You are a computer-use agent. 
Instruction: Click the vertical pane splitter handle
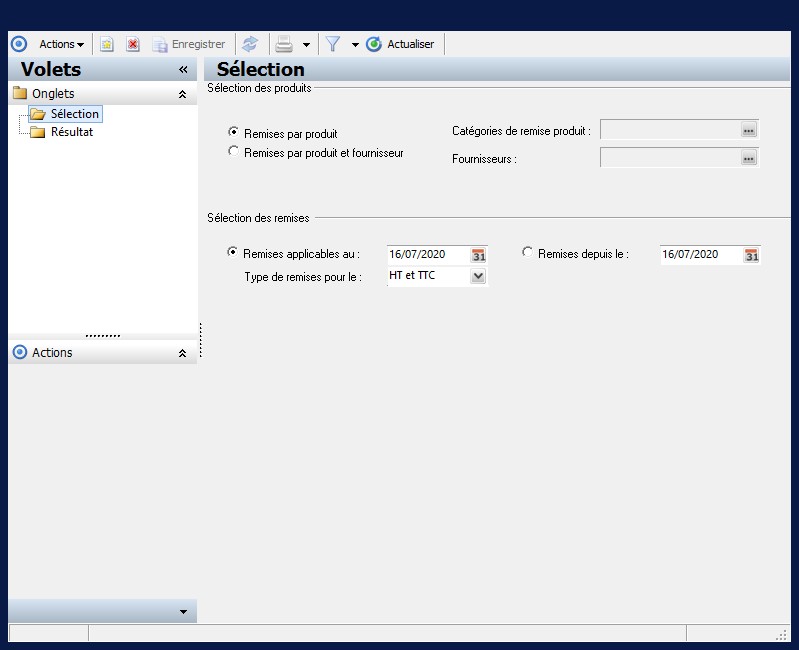coord(201,340)
